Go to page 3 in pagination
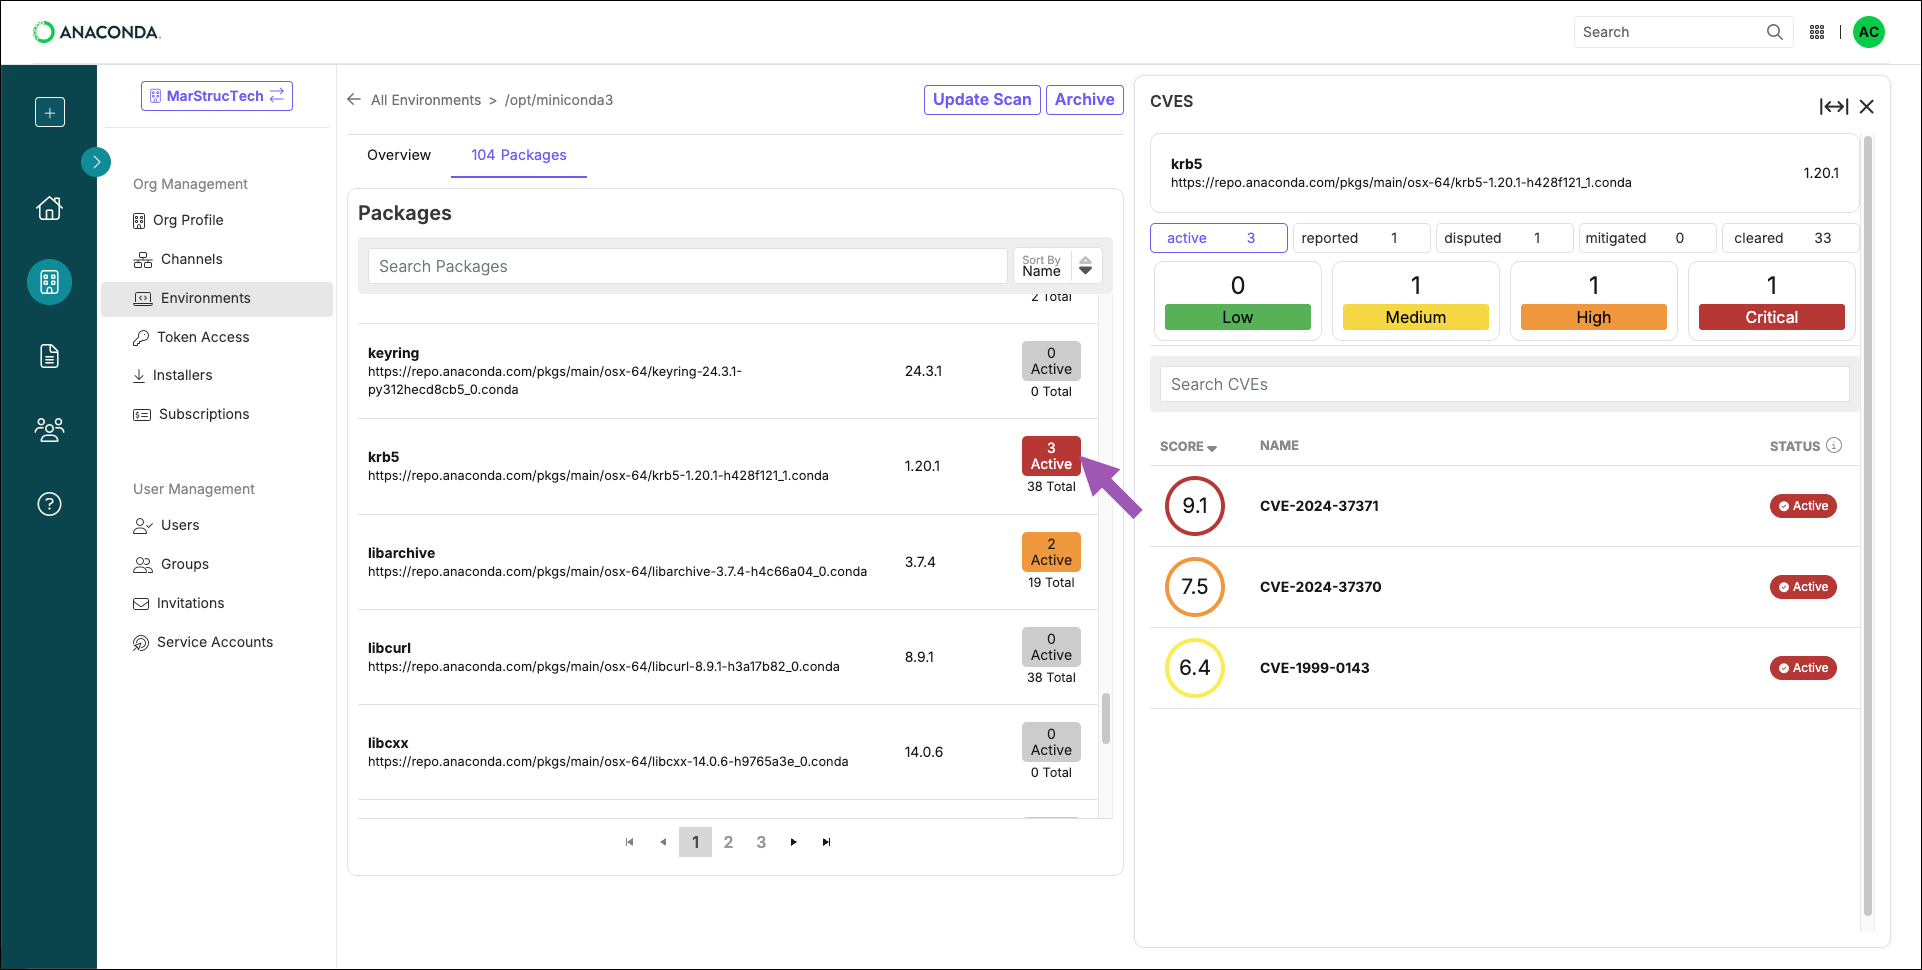Viewport: 1922px width, 970px height. [x=761, y=842]
